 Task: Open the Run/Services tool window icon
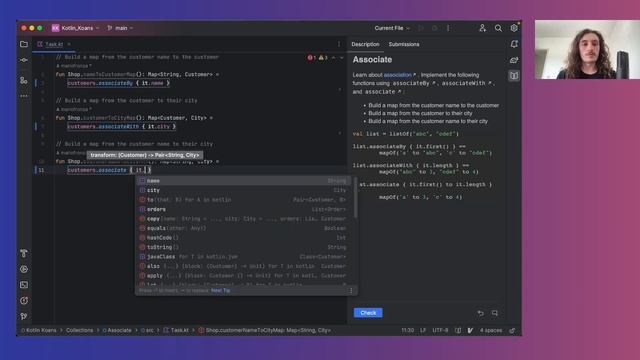(x=24, y=269)
